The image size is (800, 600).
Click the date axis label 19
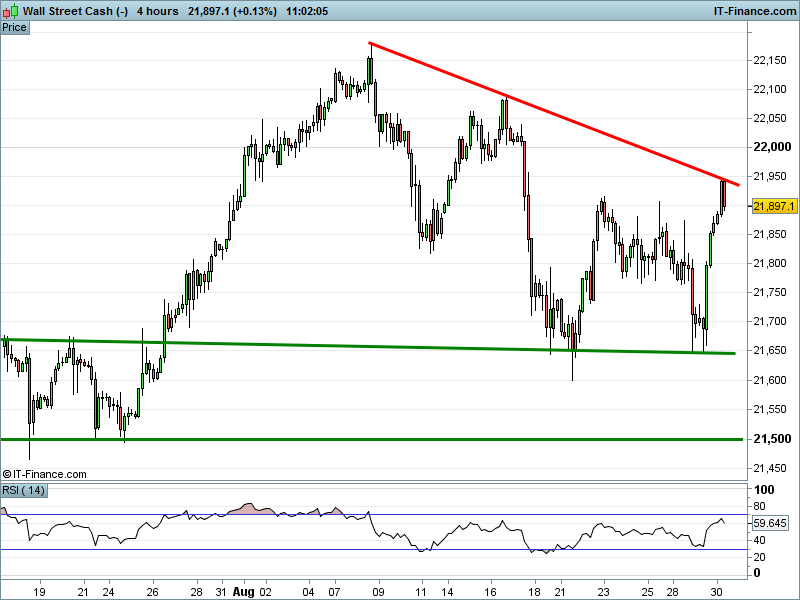(x=39, y=592)
